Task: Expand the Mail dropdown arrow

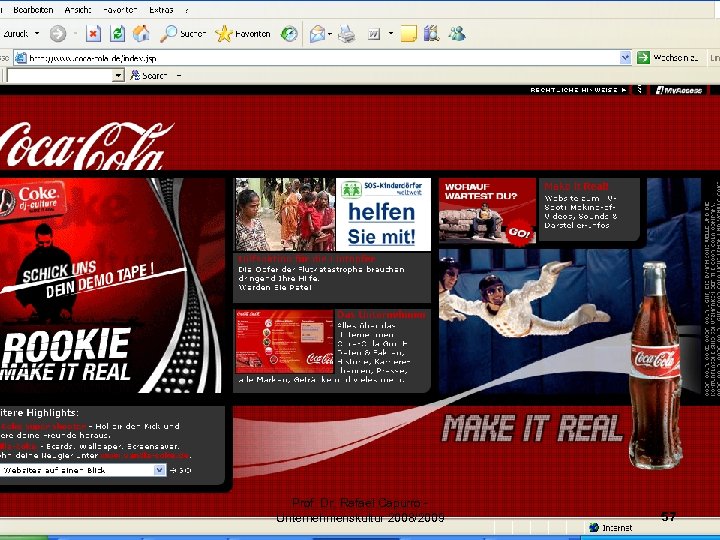Action: click(330, 34)
